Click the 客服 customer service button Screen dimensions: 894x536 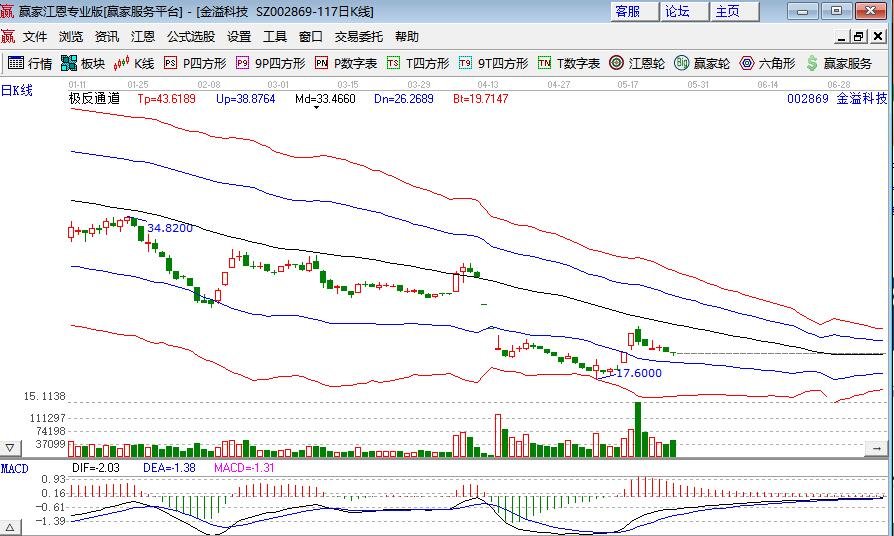[x=635, y=11]
